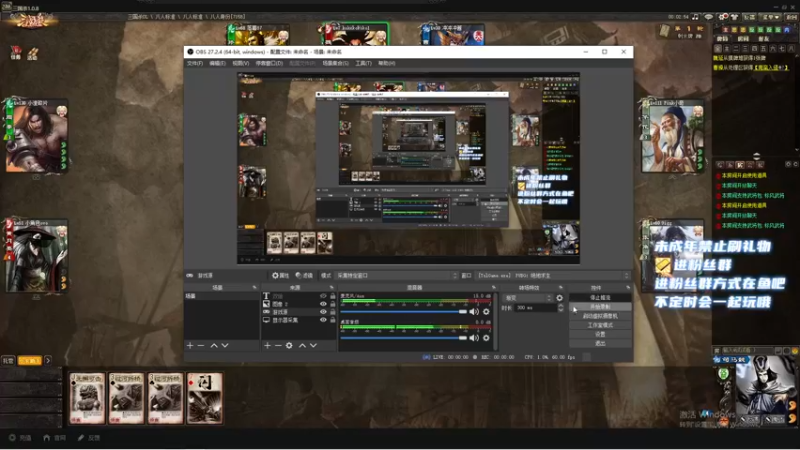Lock the 显示器采集 source padlock
The image size is (800, 450).
pyautogui.click(x=333, y=320)
